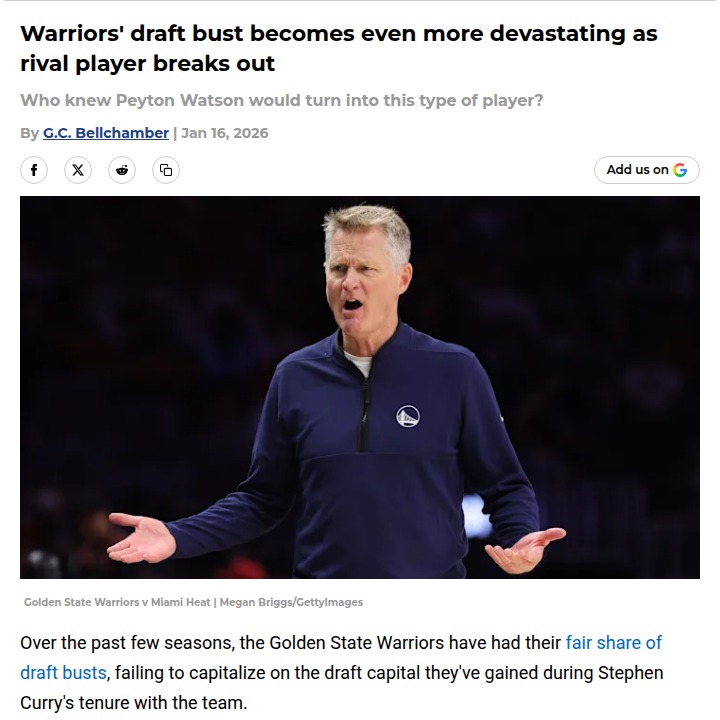Open G.C. Bellchamber's author page
This screenshot has width=720, height=720.
106,133
